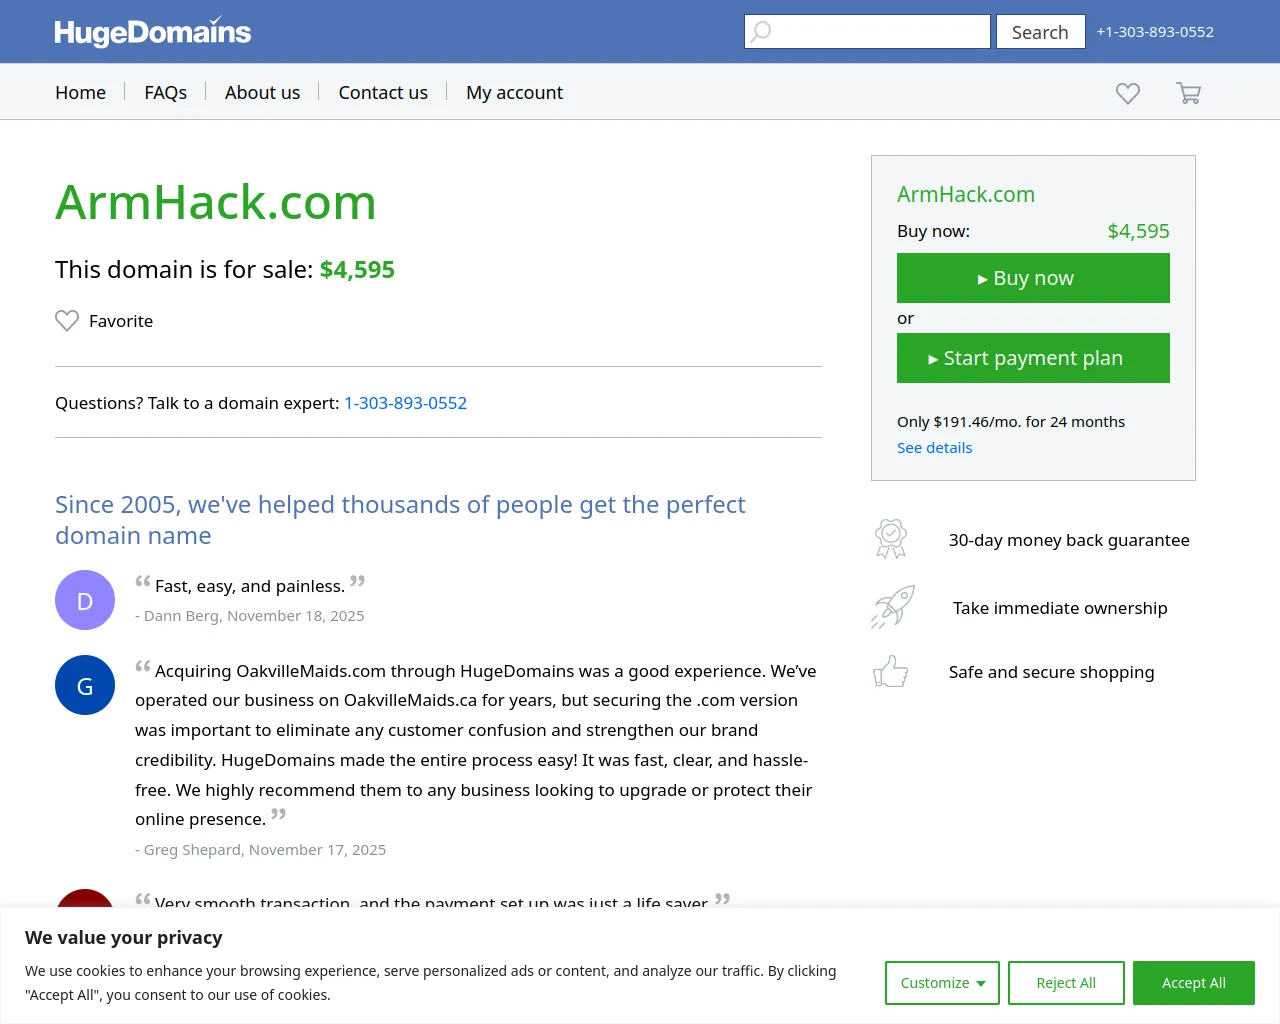The width and height of the screenshot is (1280, 1024).
Task: Toggle Favorite heart for ArmHack.com
Action: (67, 321)
